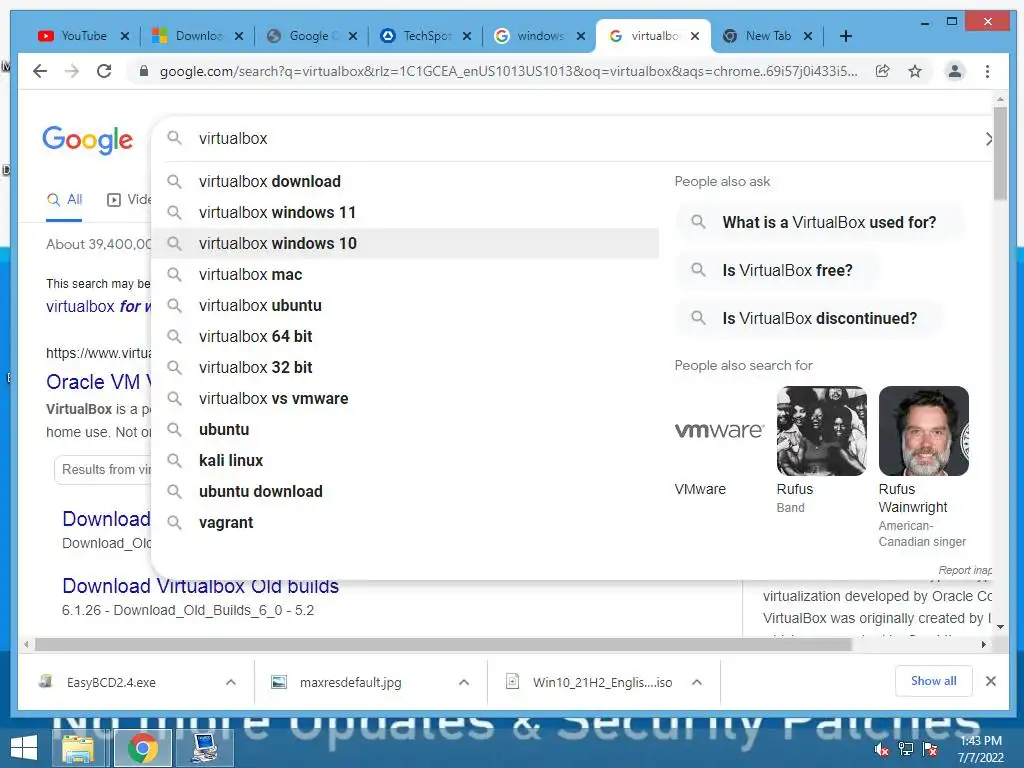Select suggestion virtualbox windows 11
The image size is (1024, 768).
point(405,212)
